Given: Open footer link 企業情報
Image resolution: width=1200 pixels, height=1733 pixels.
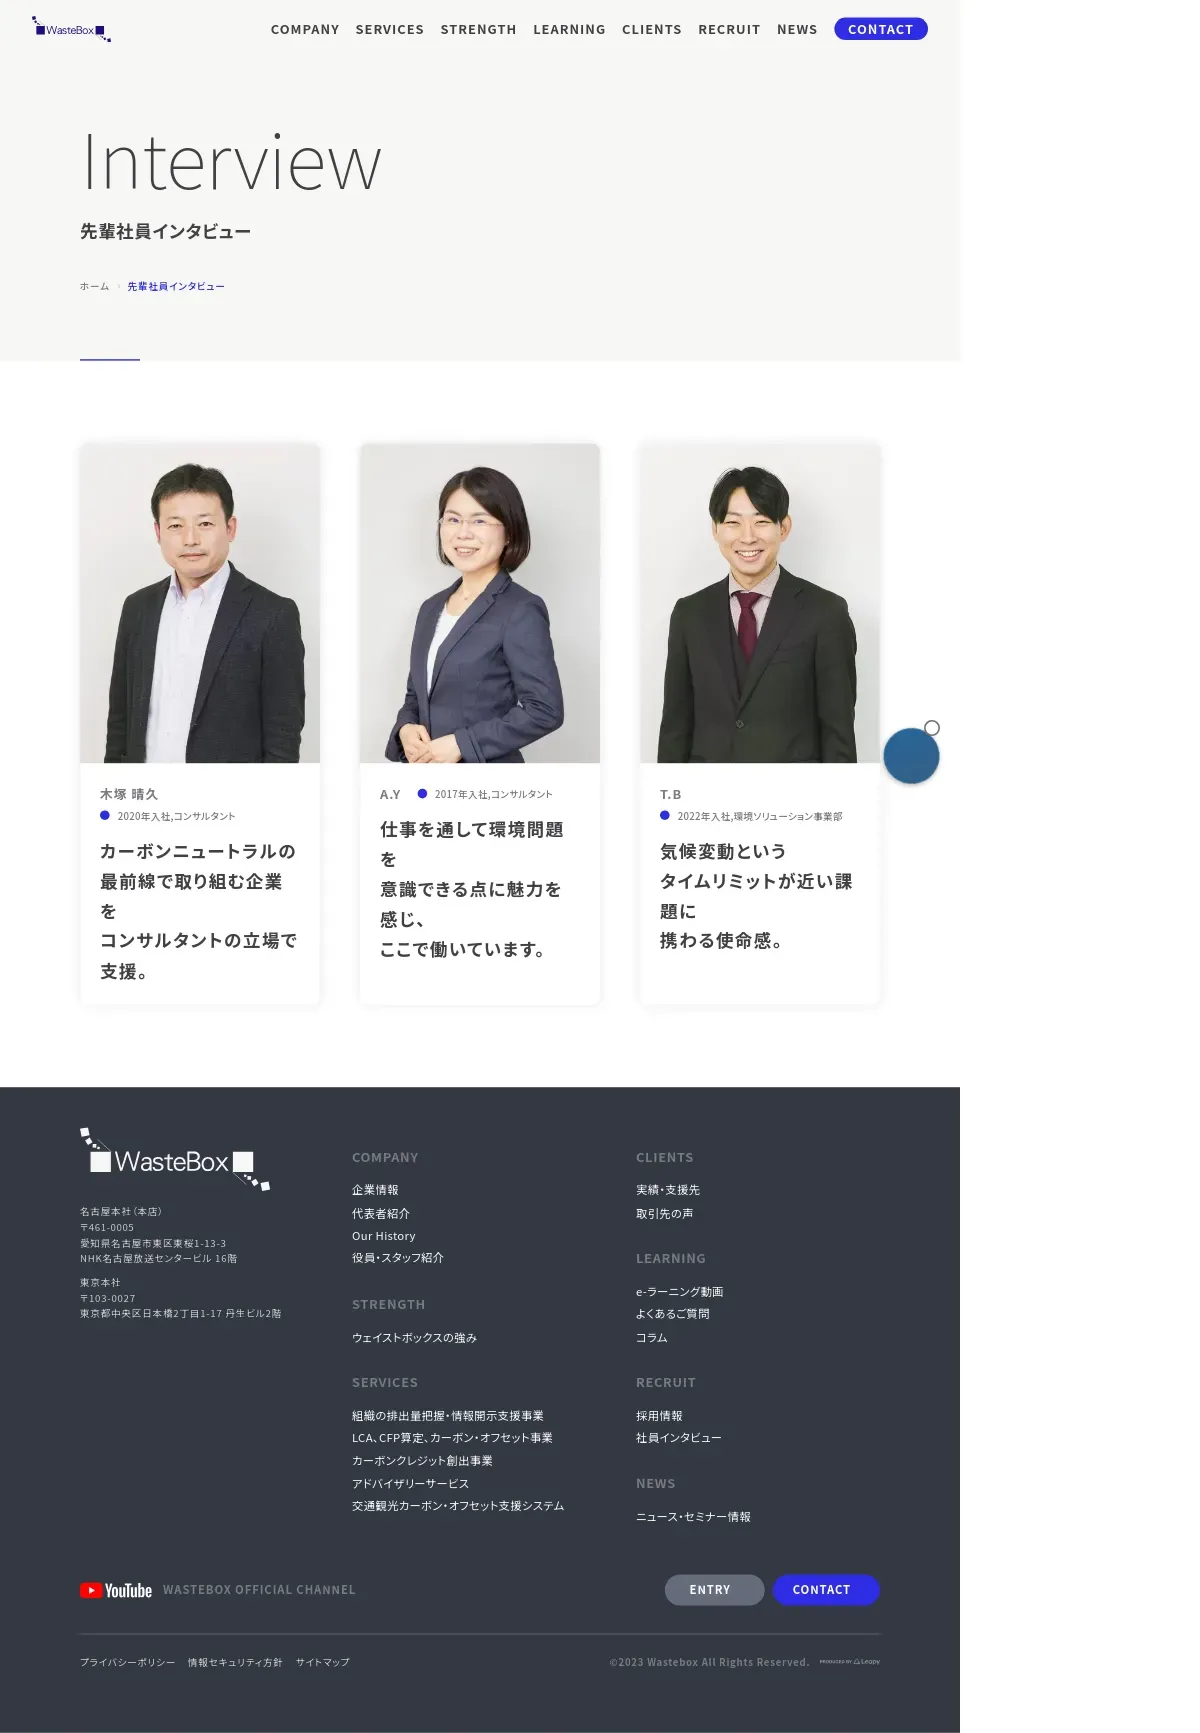Looking at the screenshot, I should coord(375,1190).
